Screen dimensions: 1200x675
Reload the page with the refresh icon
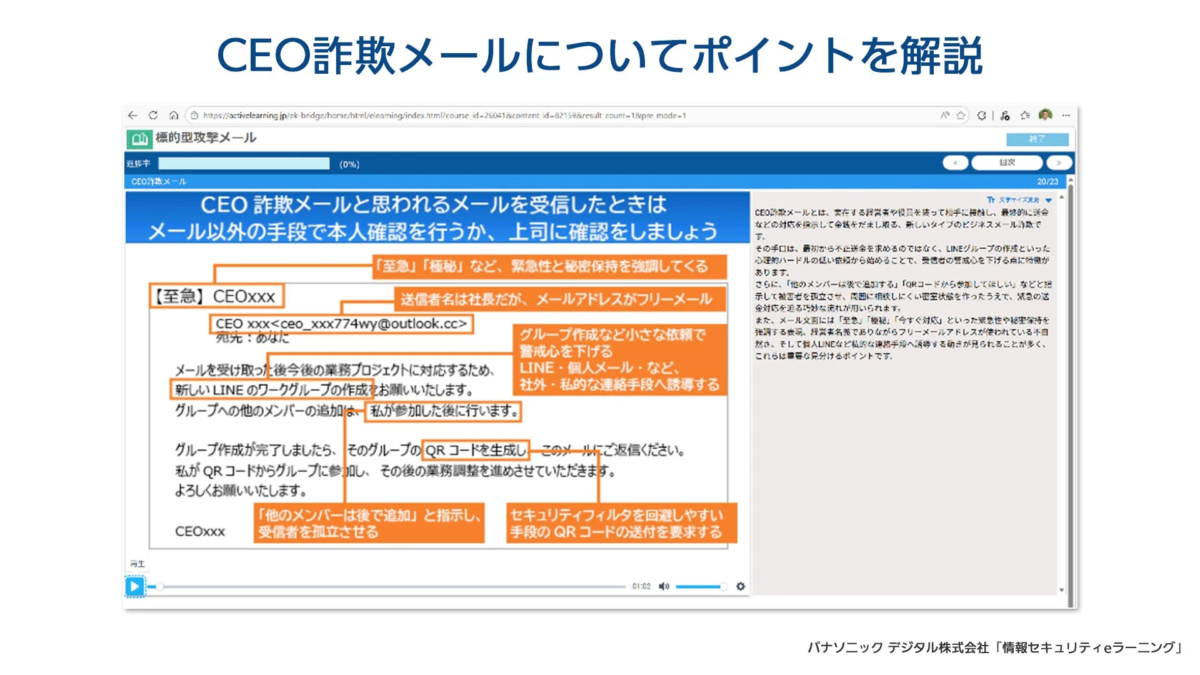153,115
